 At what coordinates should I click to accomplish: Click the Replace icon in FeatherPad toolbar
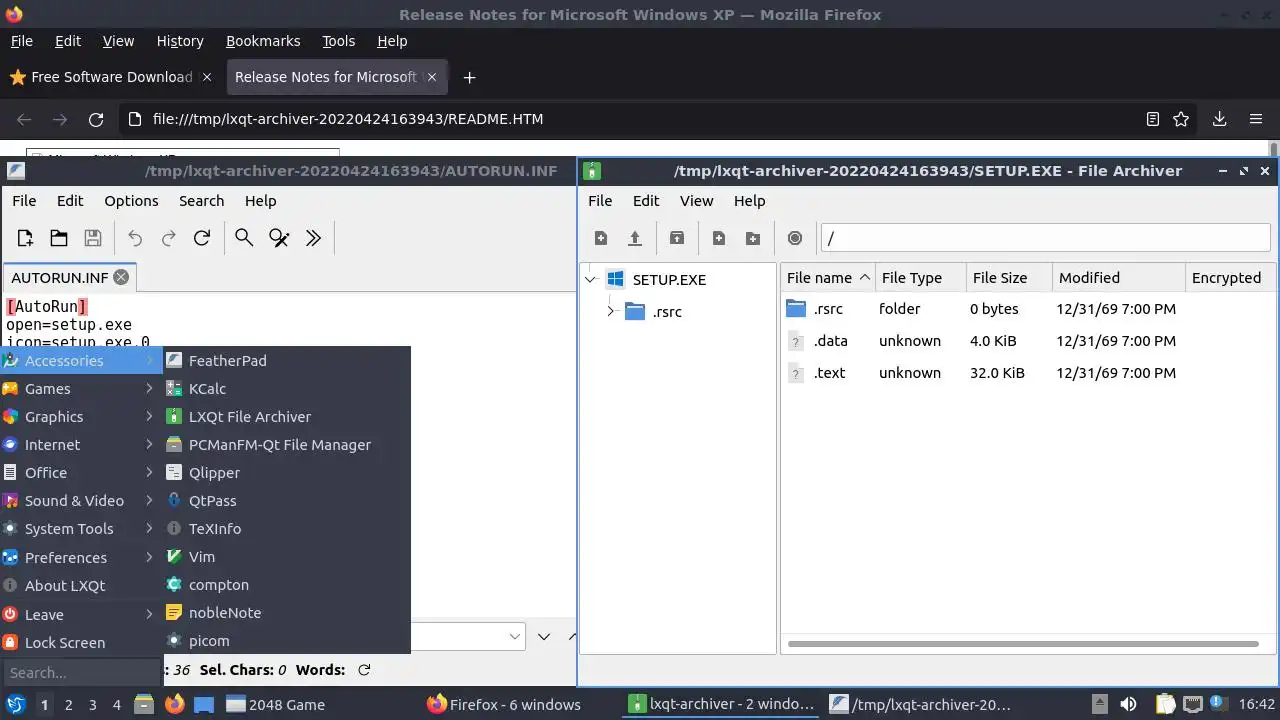click(279, 238)
